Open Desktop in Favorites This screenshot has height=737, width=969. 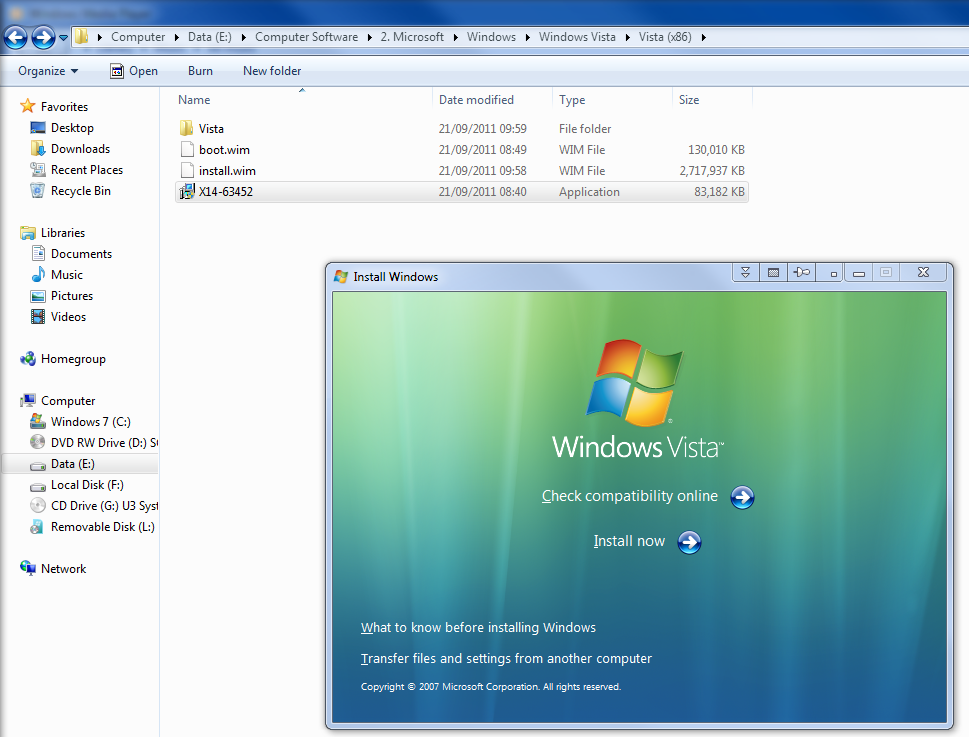tap(72, 128)
